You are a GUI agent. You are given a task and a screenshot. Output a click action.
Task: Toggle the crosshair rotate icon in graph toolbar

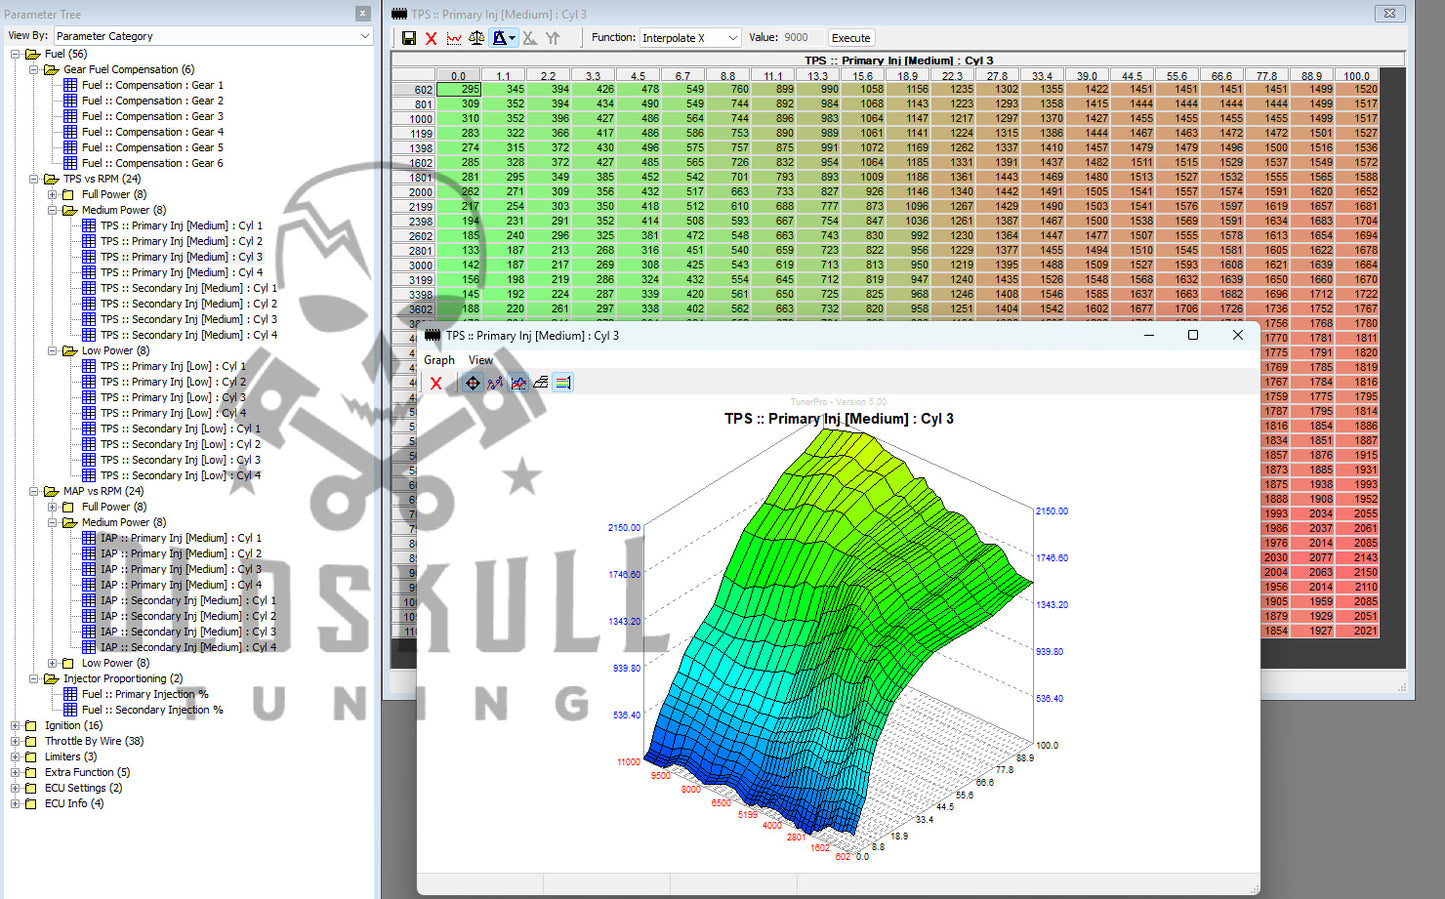click(x=472, y=383)
